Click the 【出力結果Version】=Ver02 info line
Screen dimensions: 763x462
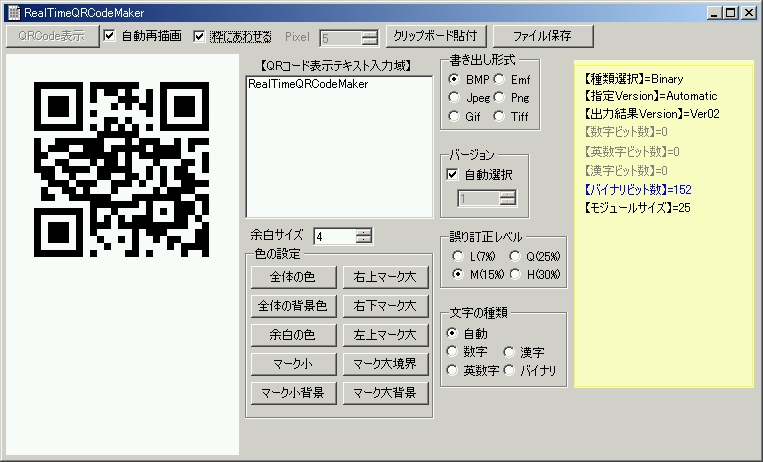coord(652,114)
